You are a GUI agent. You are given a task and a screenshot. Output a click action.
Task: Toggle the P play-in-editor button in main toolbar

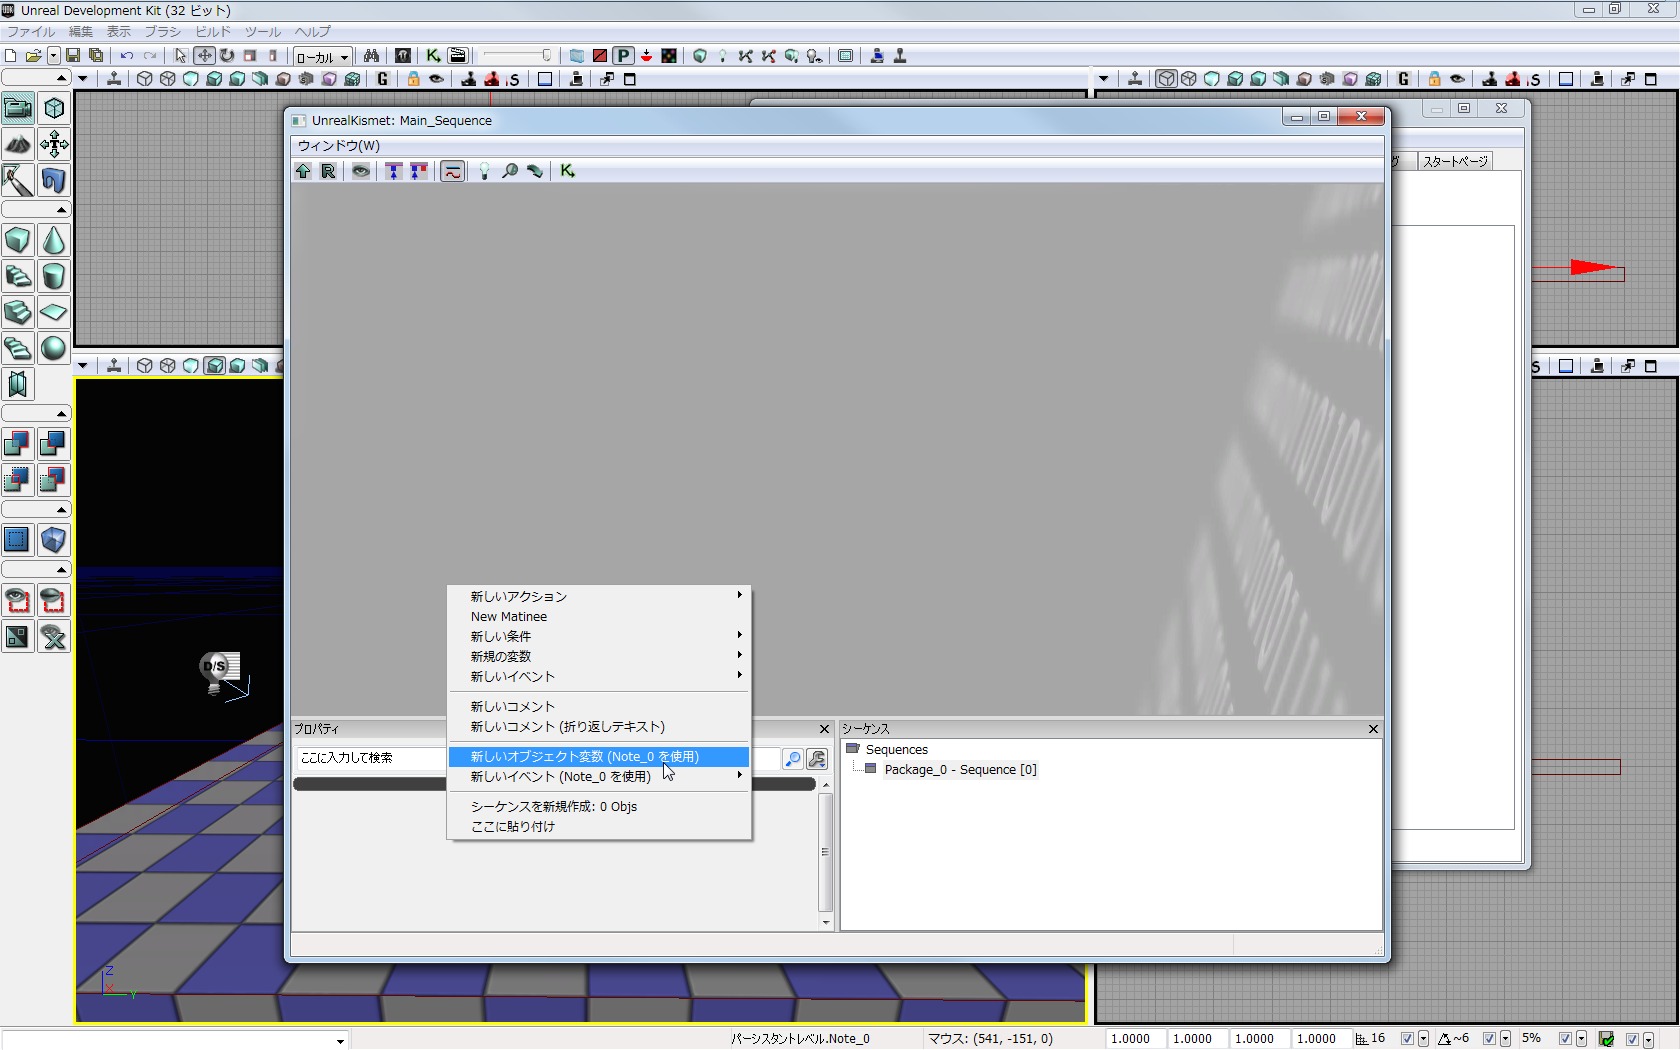point(623,56)
